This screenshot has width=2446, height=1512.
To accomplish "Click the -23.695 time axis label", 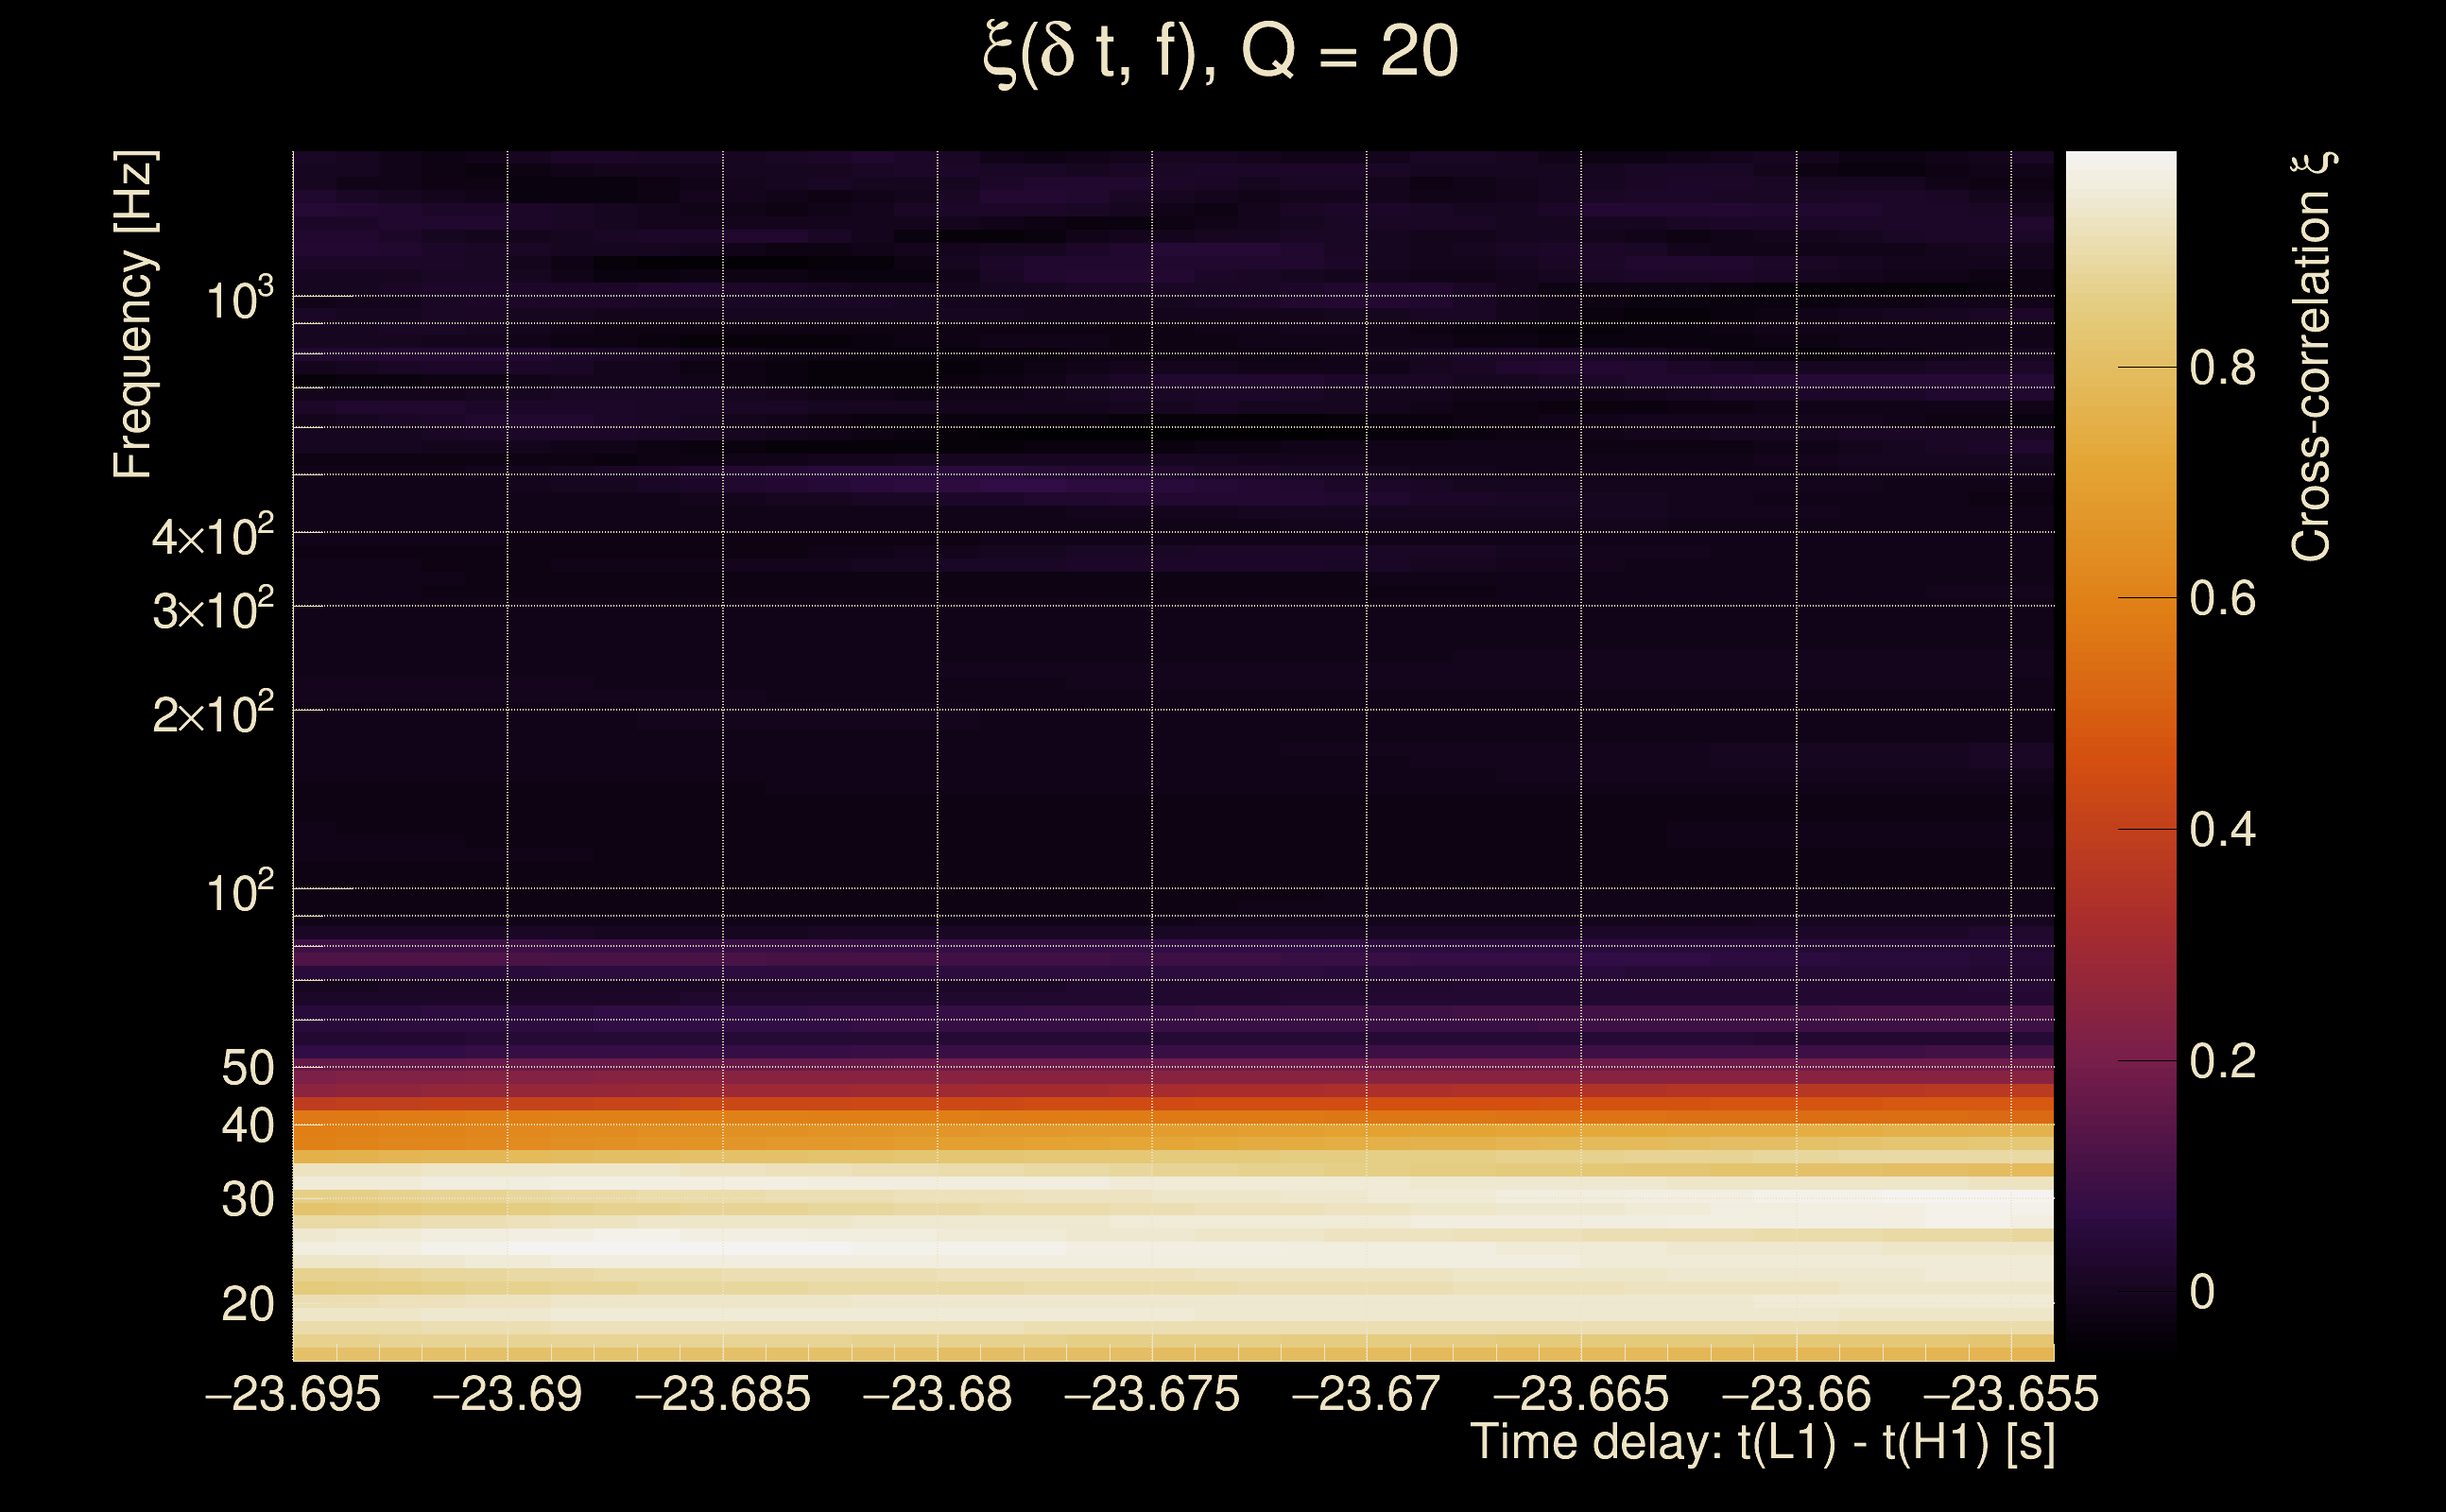I will pyautogui.click(x=293, y=1395).
